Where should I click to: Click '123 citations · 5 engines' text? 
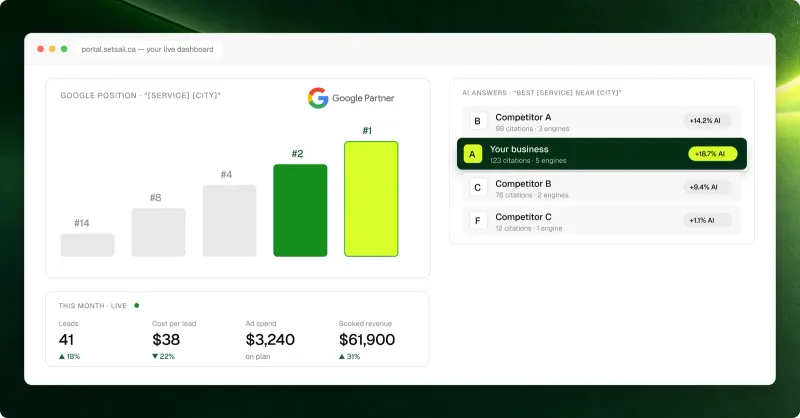528,161
